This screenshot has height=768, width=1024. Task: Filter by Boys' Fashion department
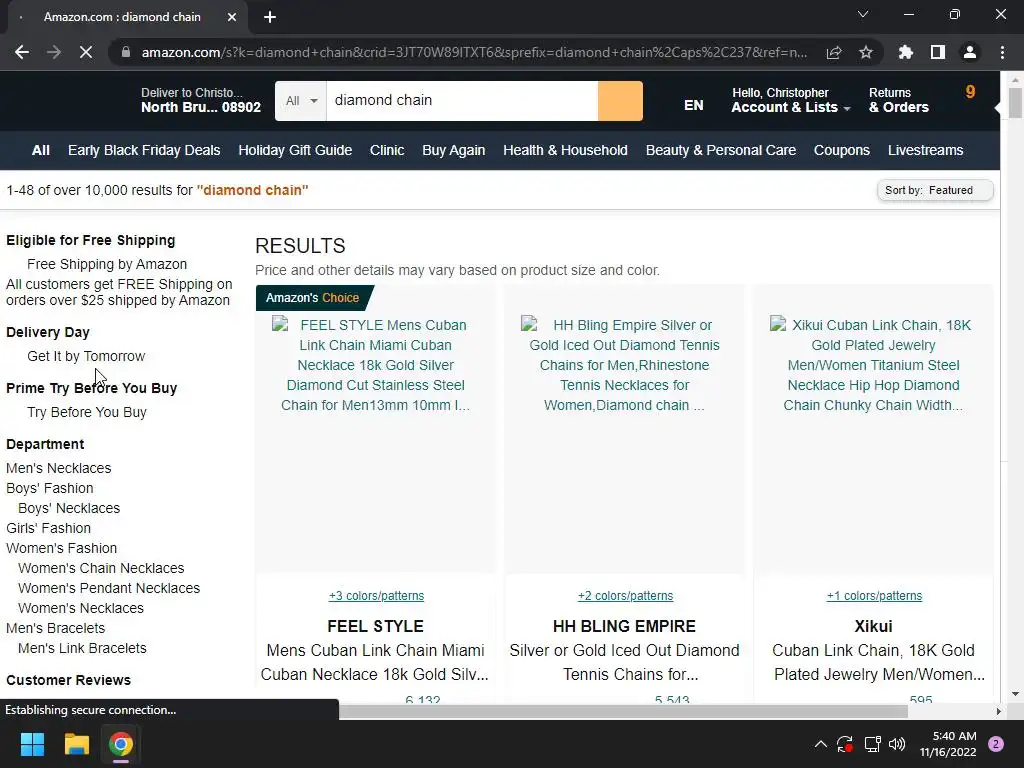[x=50, y=488]
